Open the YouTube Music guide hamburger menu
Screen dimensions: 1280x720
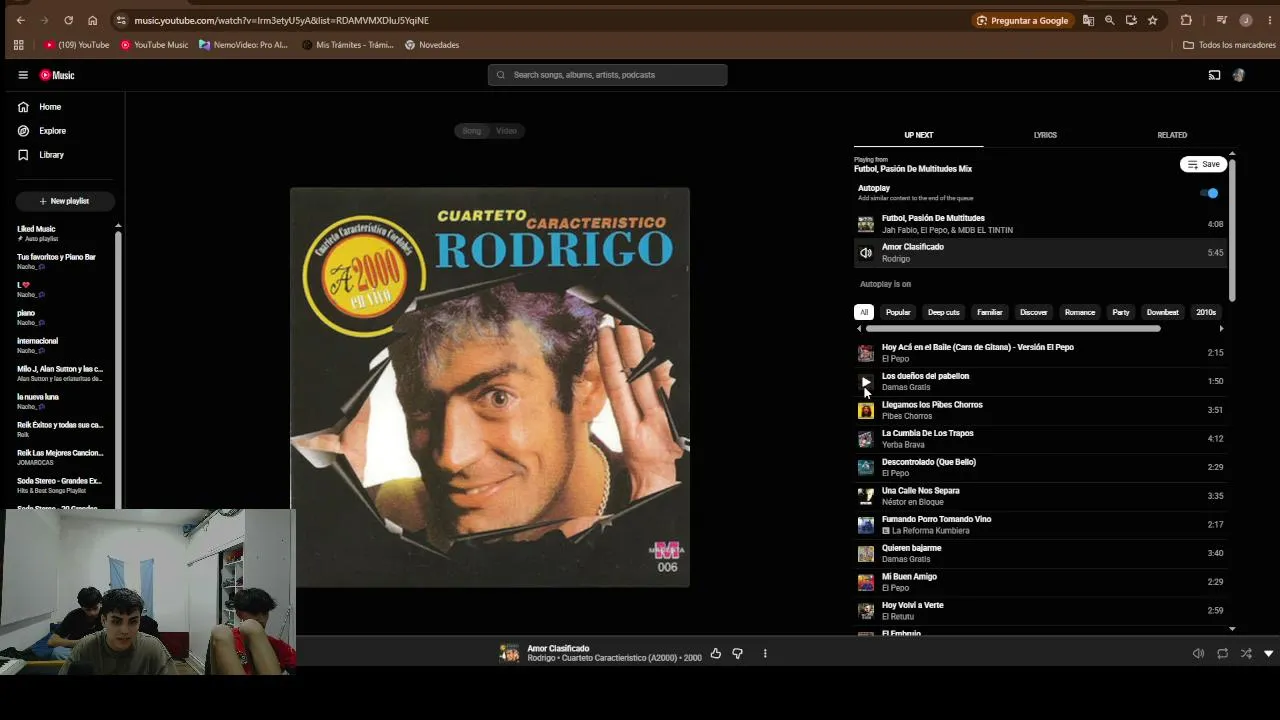click(23, 75)
